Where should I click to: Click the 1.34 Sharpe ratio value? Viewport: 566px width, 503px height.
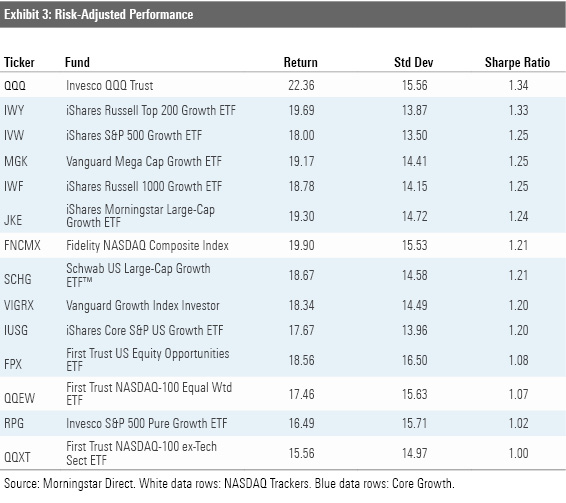(518, 86)
